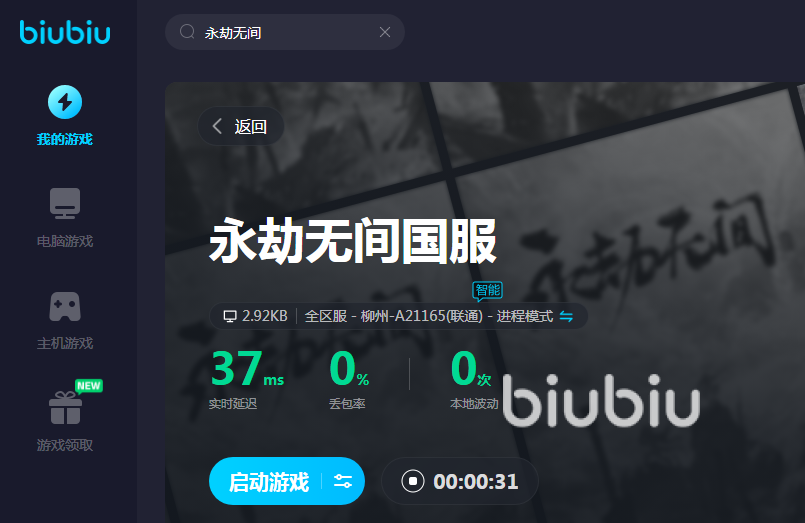Image resolution: width=805 pixels, height=523 pixels.
Task: Open the 游戏领取 gift box icon
Action: click(x=65, y=408)
